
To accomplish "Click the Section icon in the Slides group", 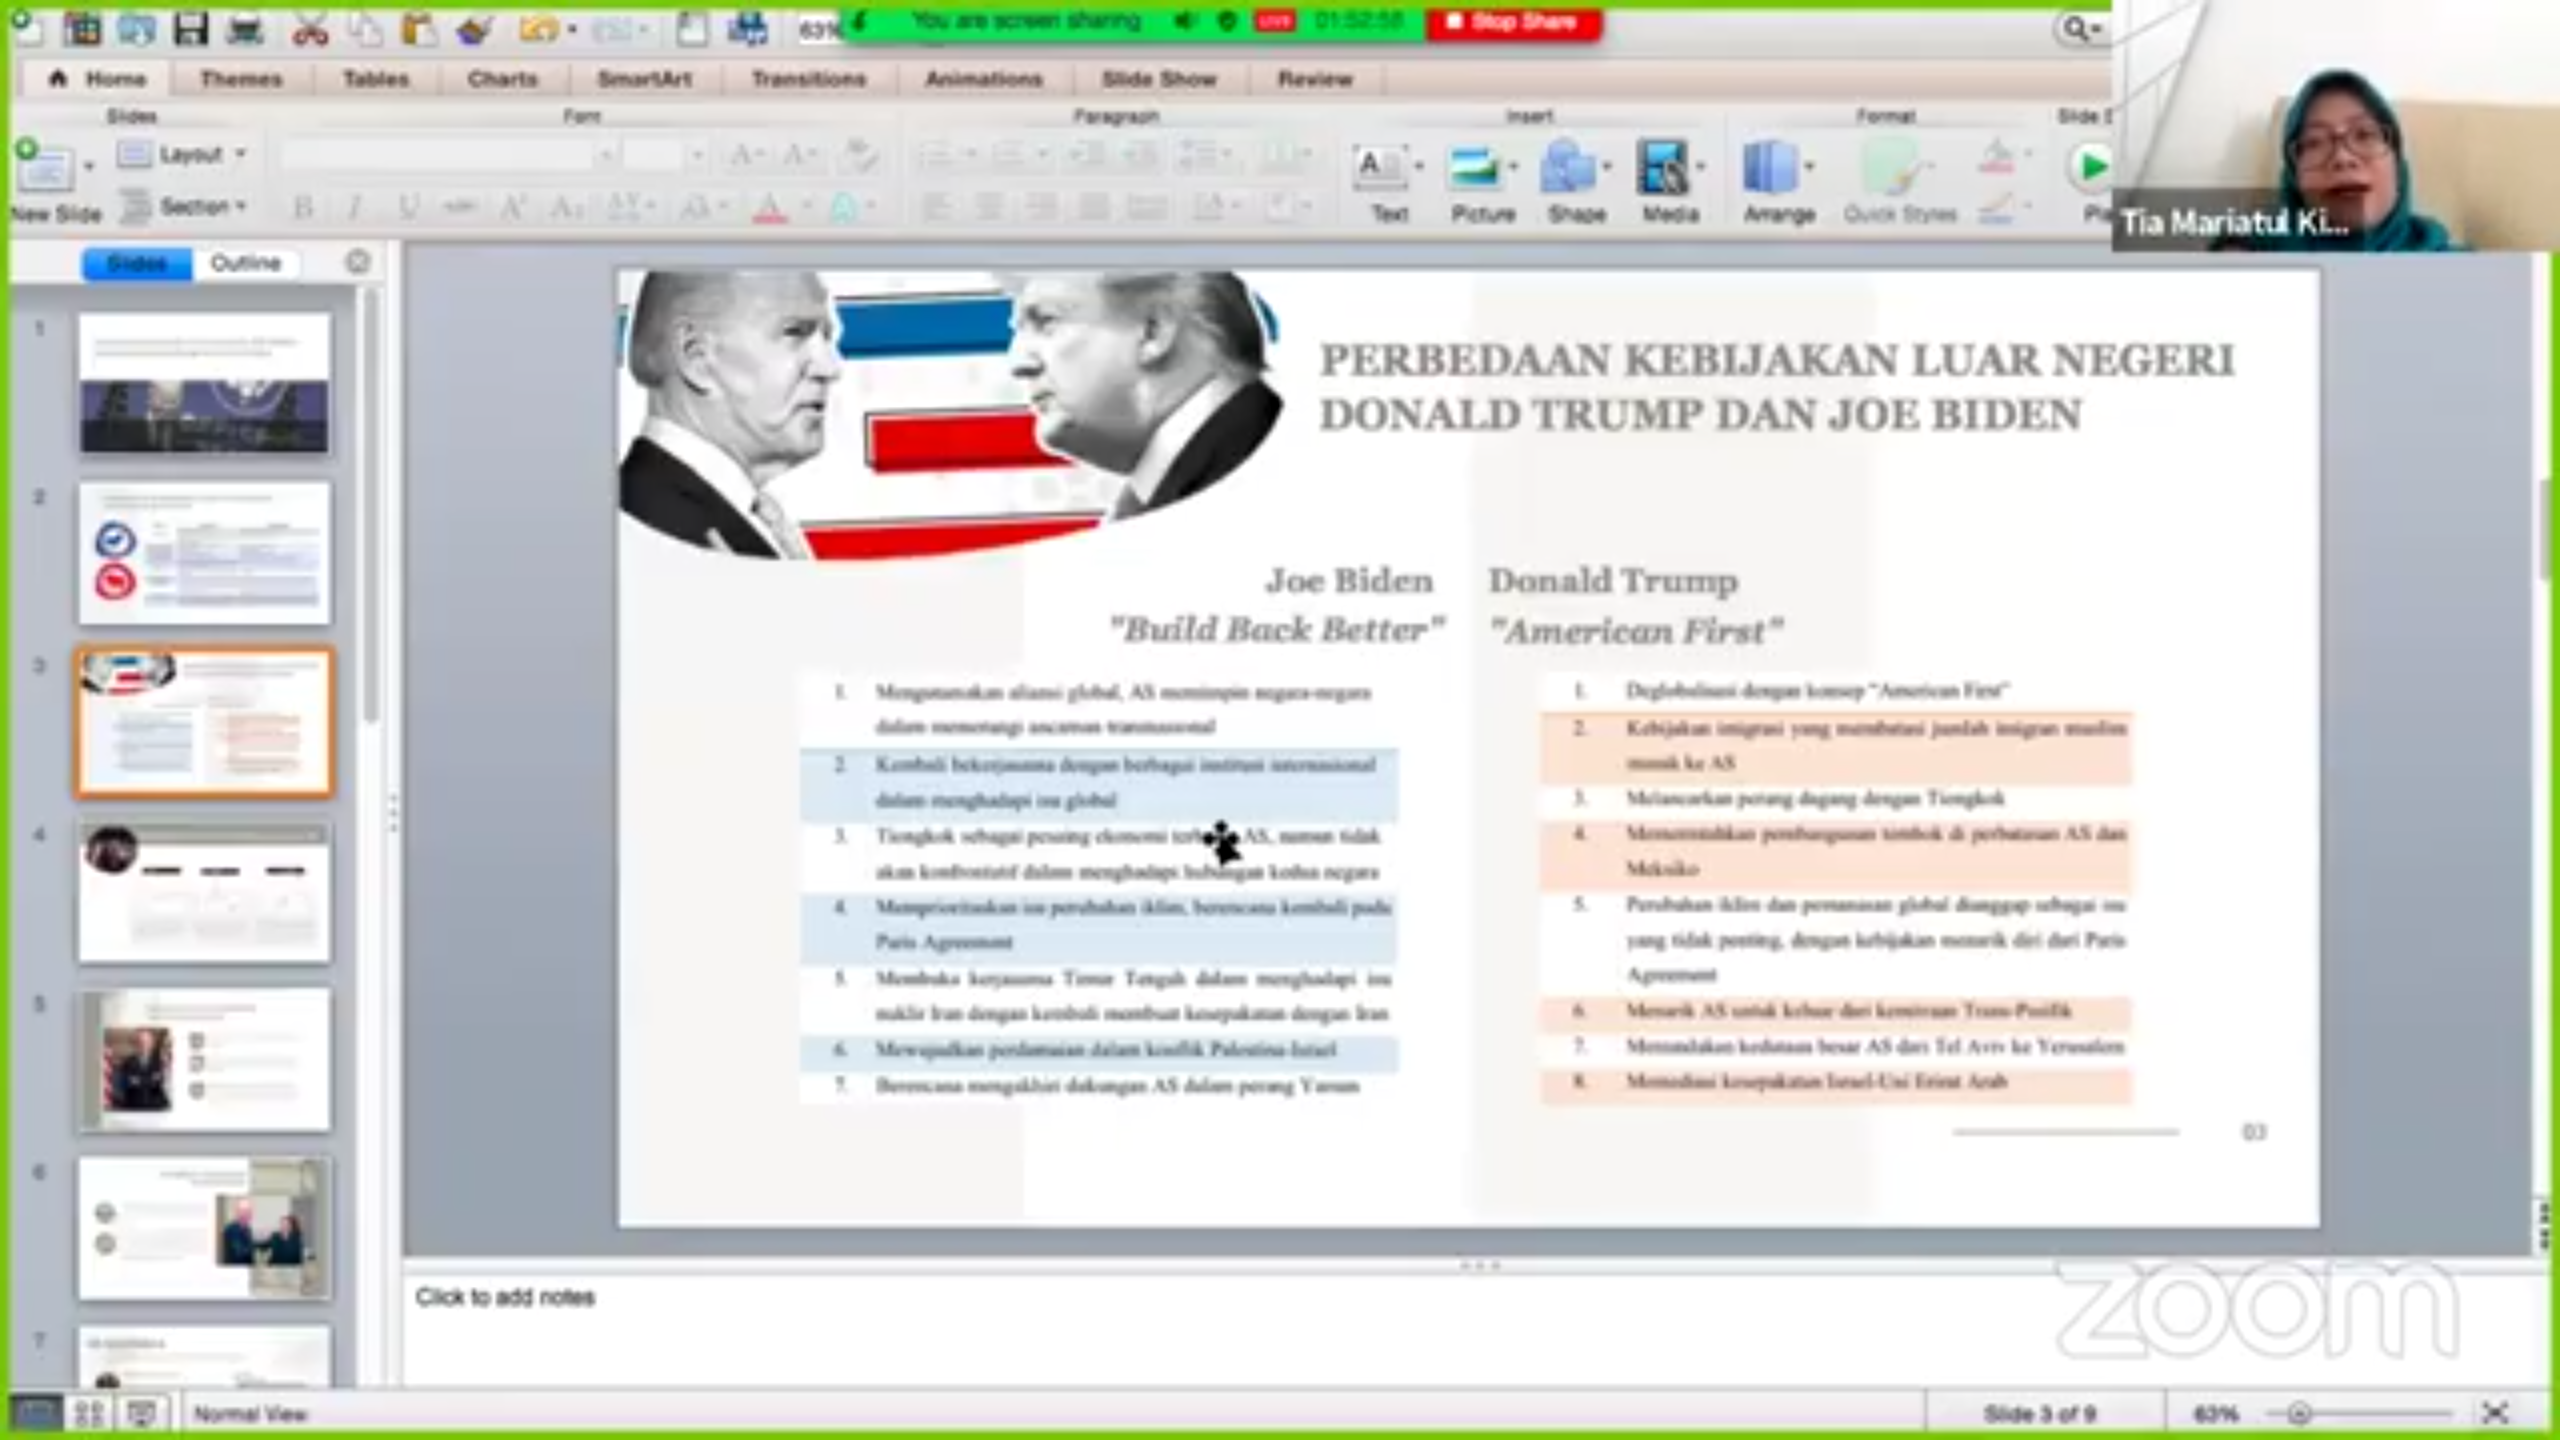I will pos(135,207).
